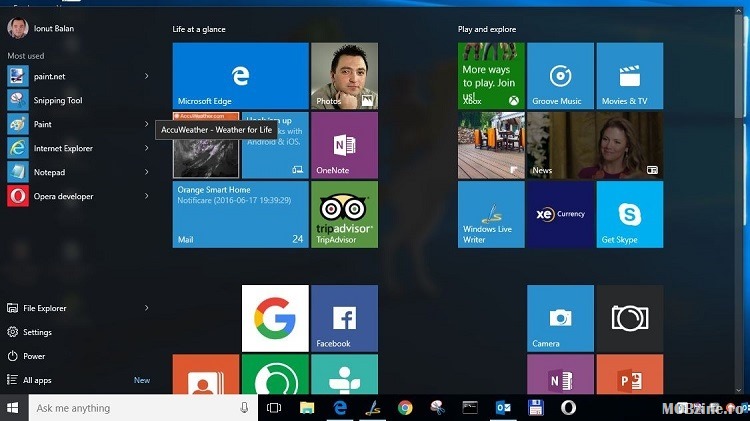The height and width of the screenshot is (421, 750).
Task: Expand the paint.net jump list arrow
Action: point(146,76)
